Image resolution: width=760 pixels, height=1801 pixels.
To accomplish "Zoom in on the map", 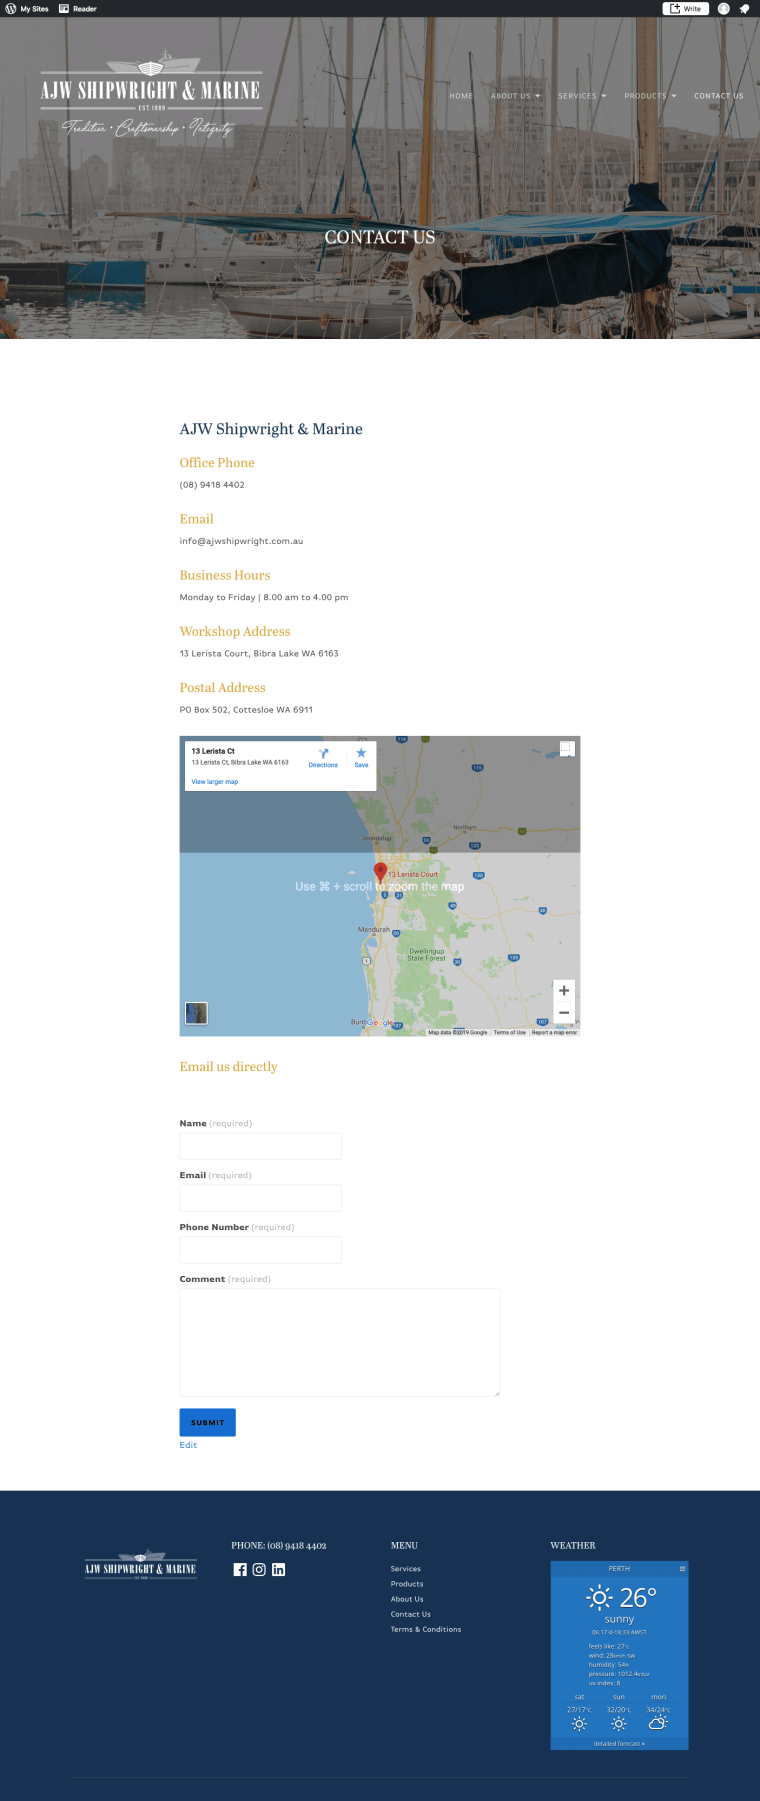I will [x=564, y=990].
